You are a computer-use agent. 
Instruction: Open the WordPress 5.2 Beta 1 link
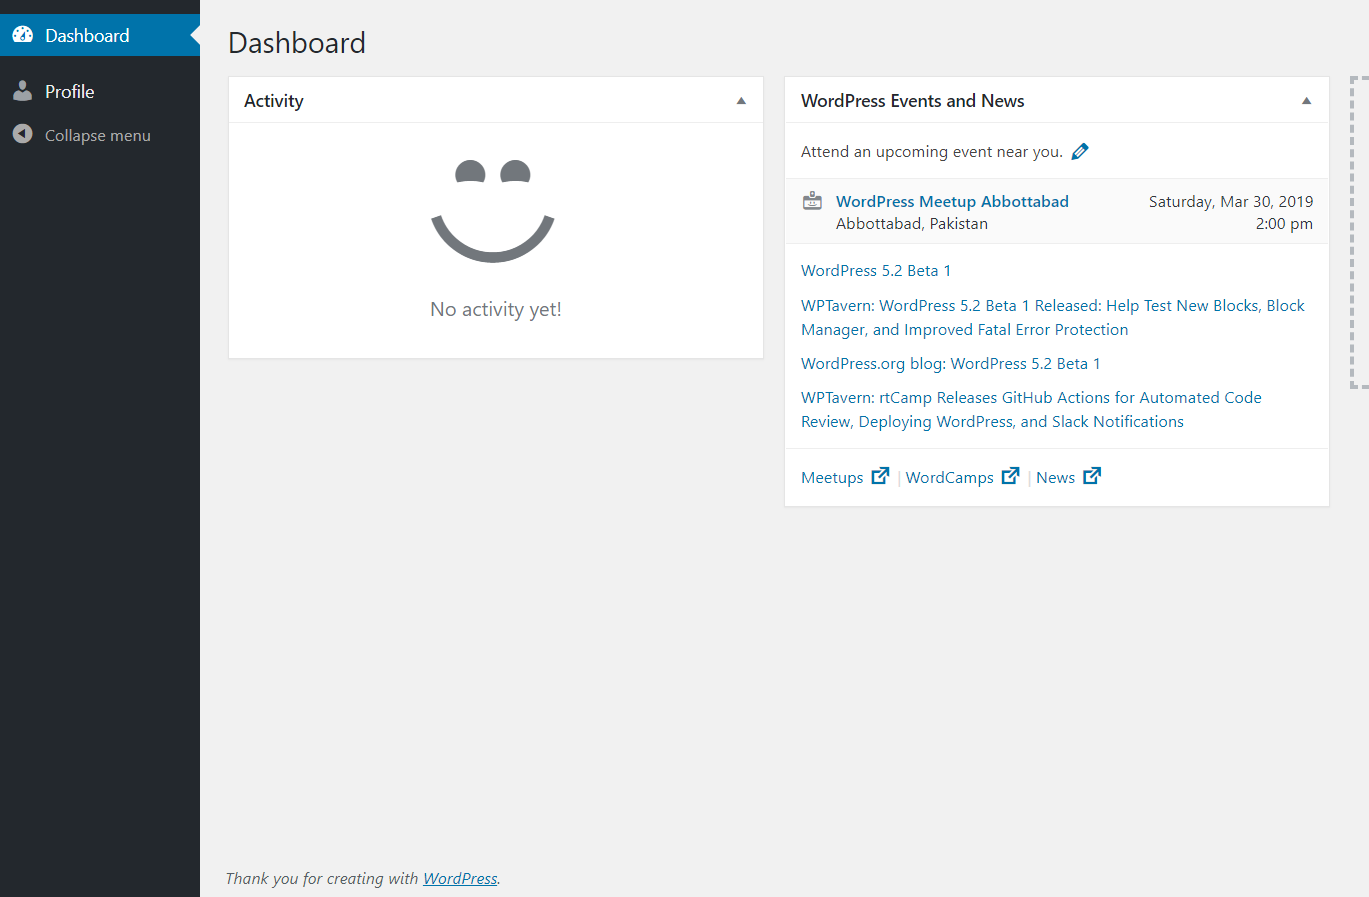pos(876,271)
